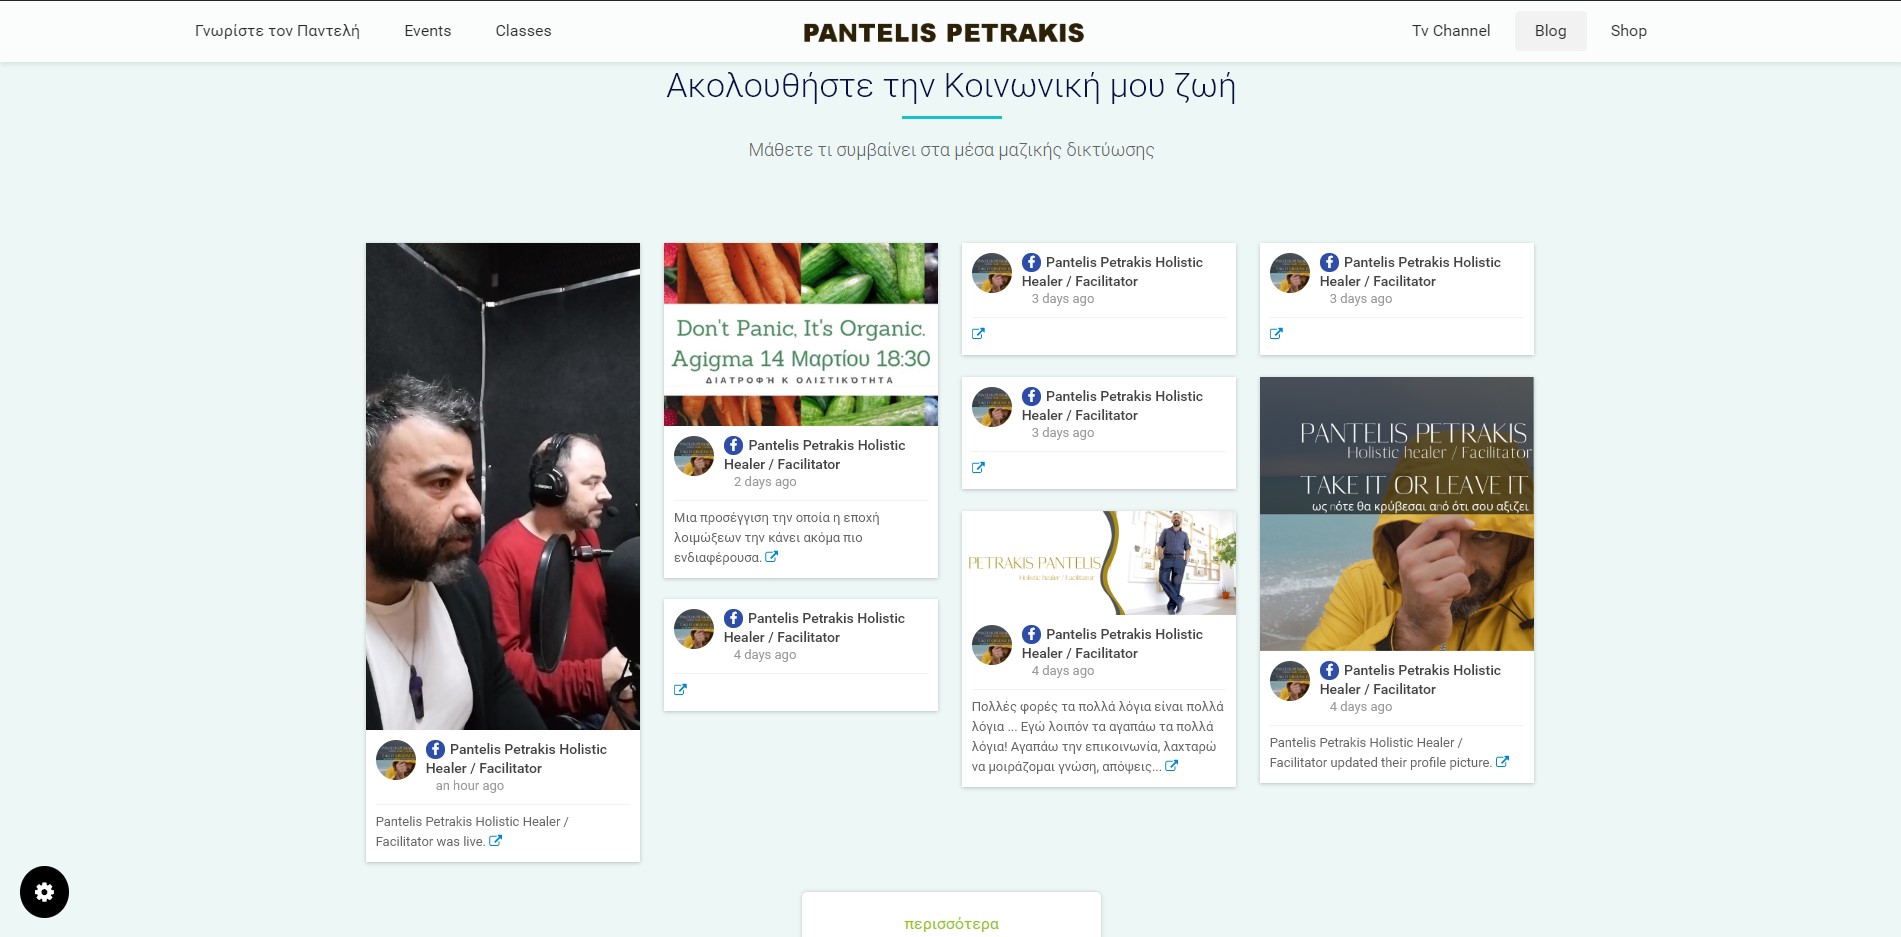Click Facebook icon on 'an hour ago' post
The width and height of the screenshot is (1901, 937).
[x=436, y=749]
